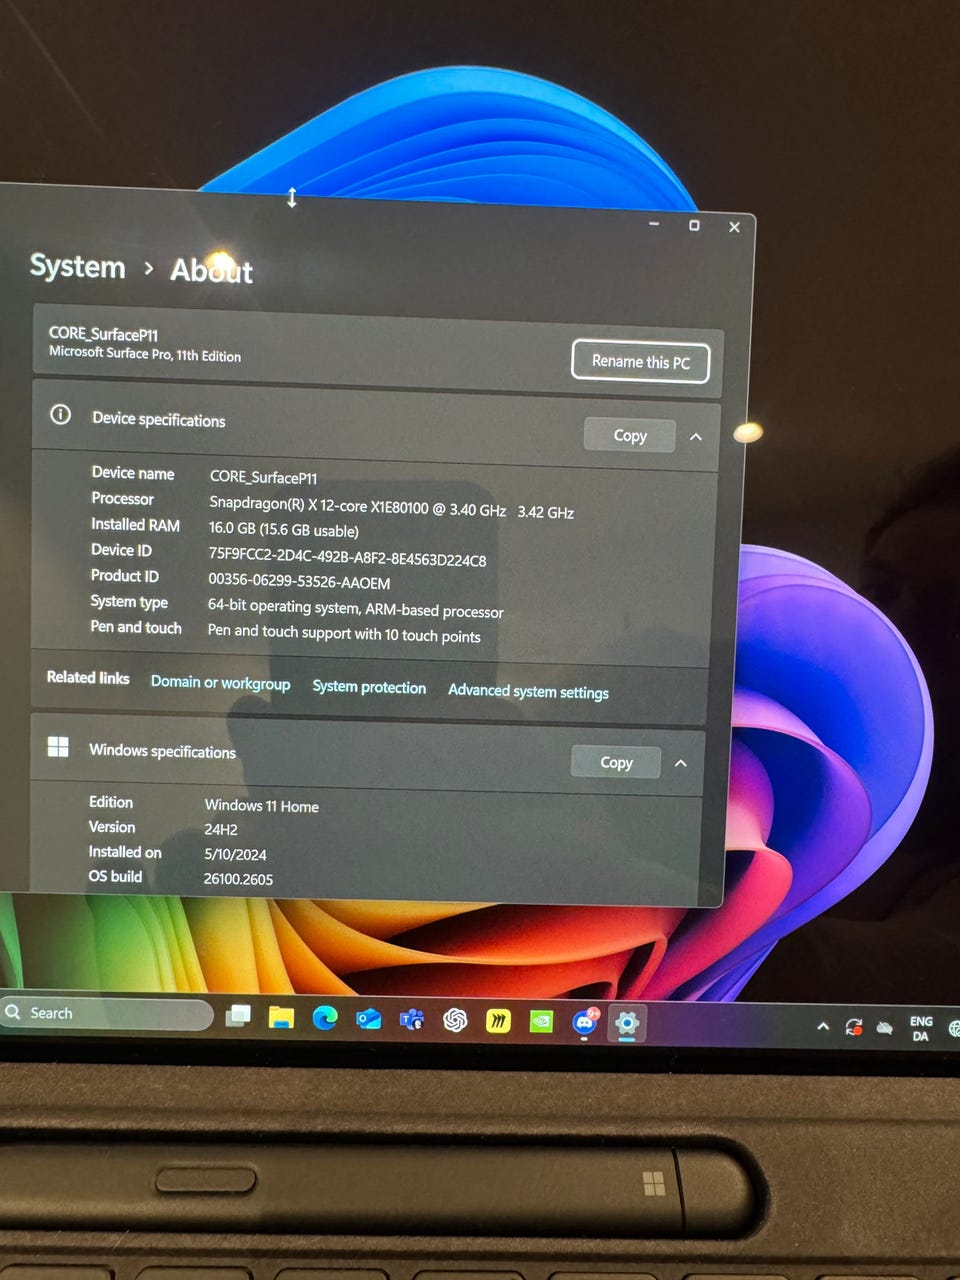960x1280 pixels.
Task: Go back to System in the breadcrumb
Action: coord(77,266)
